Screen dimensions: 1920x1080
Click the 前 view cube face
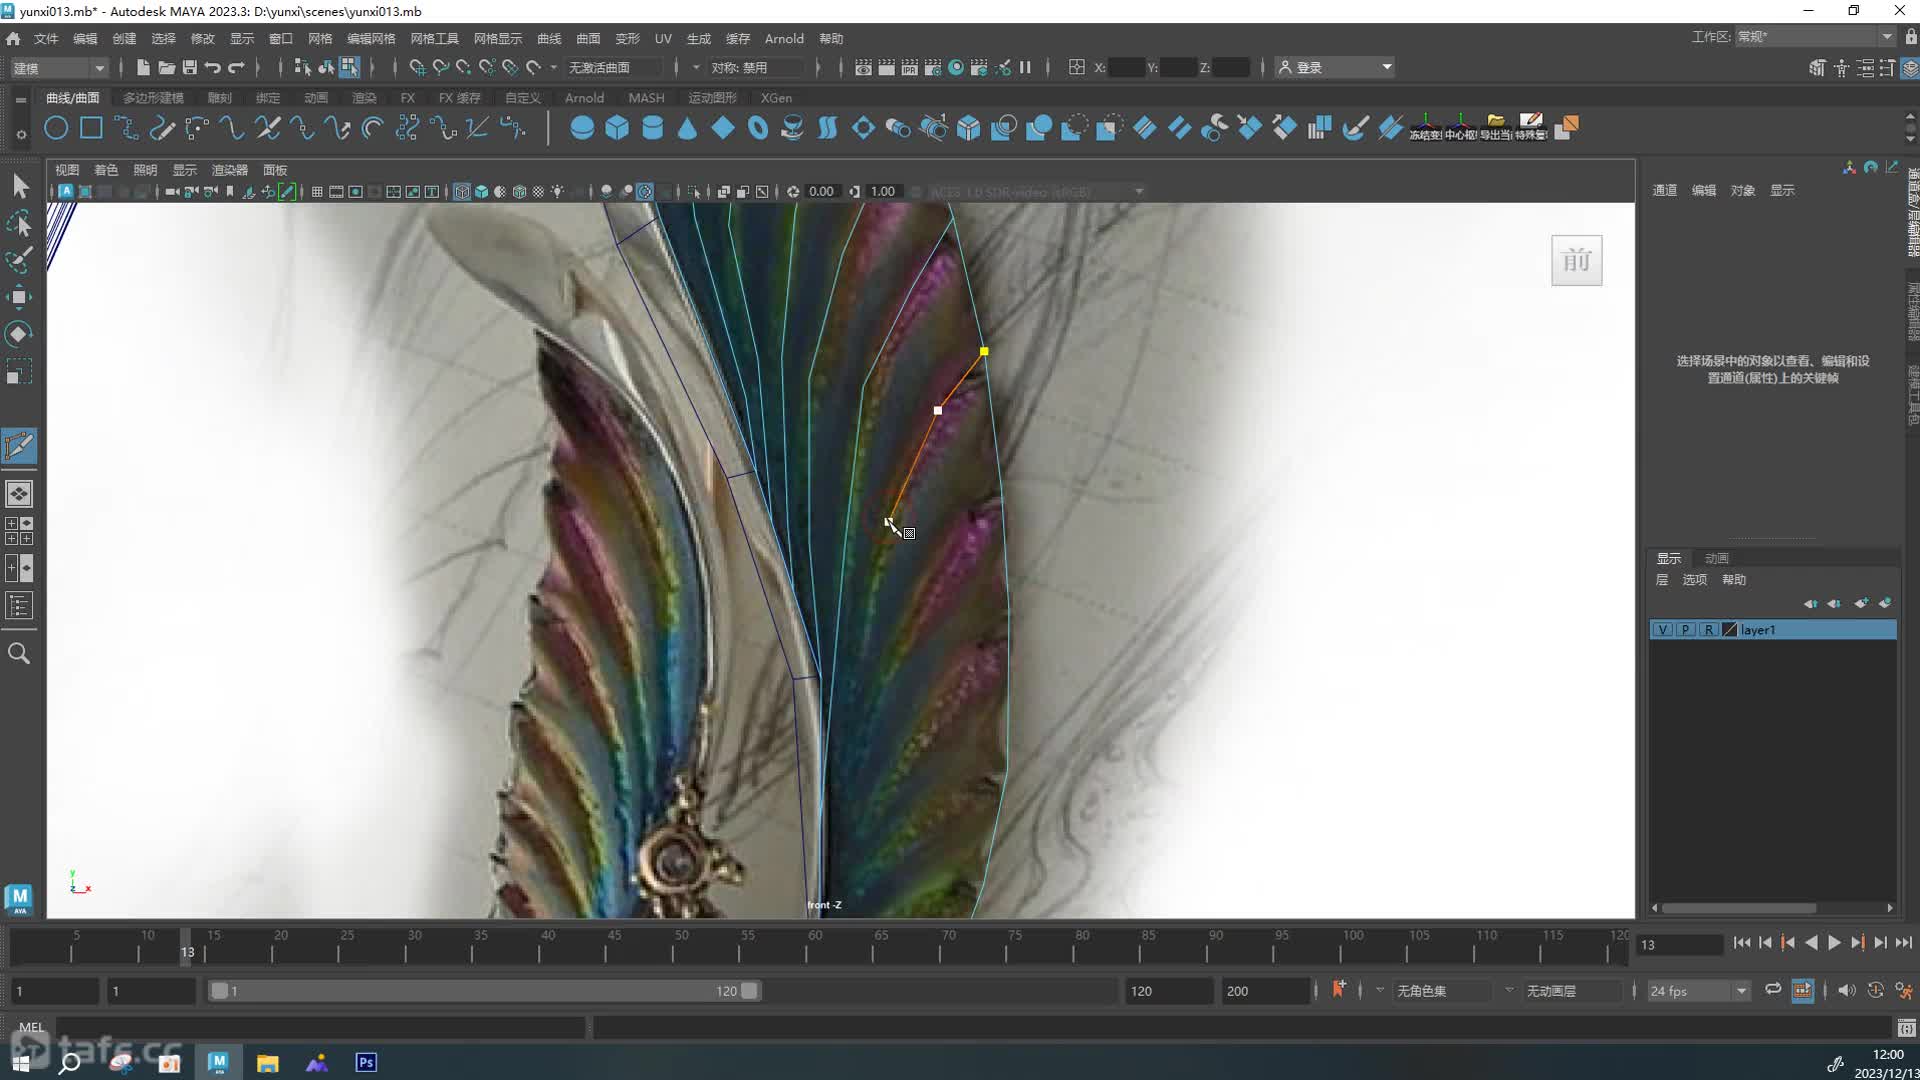[1577, 261]
